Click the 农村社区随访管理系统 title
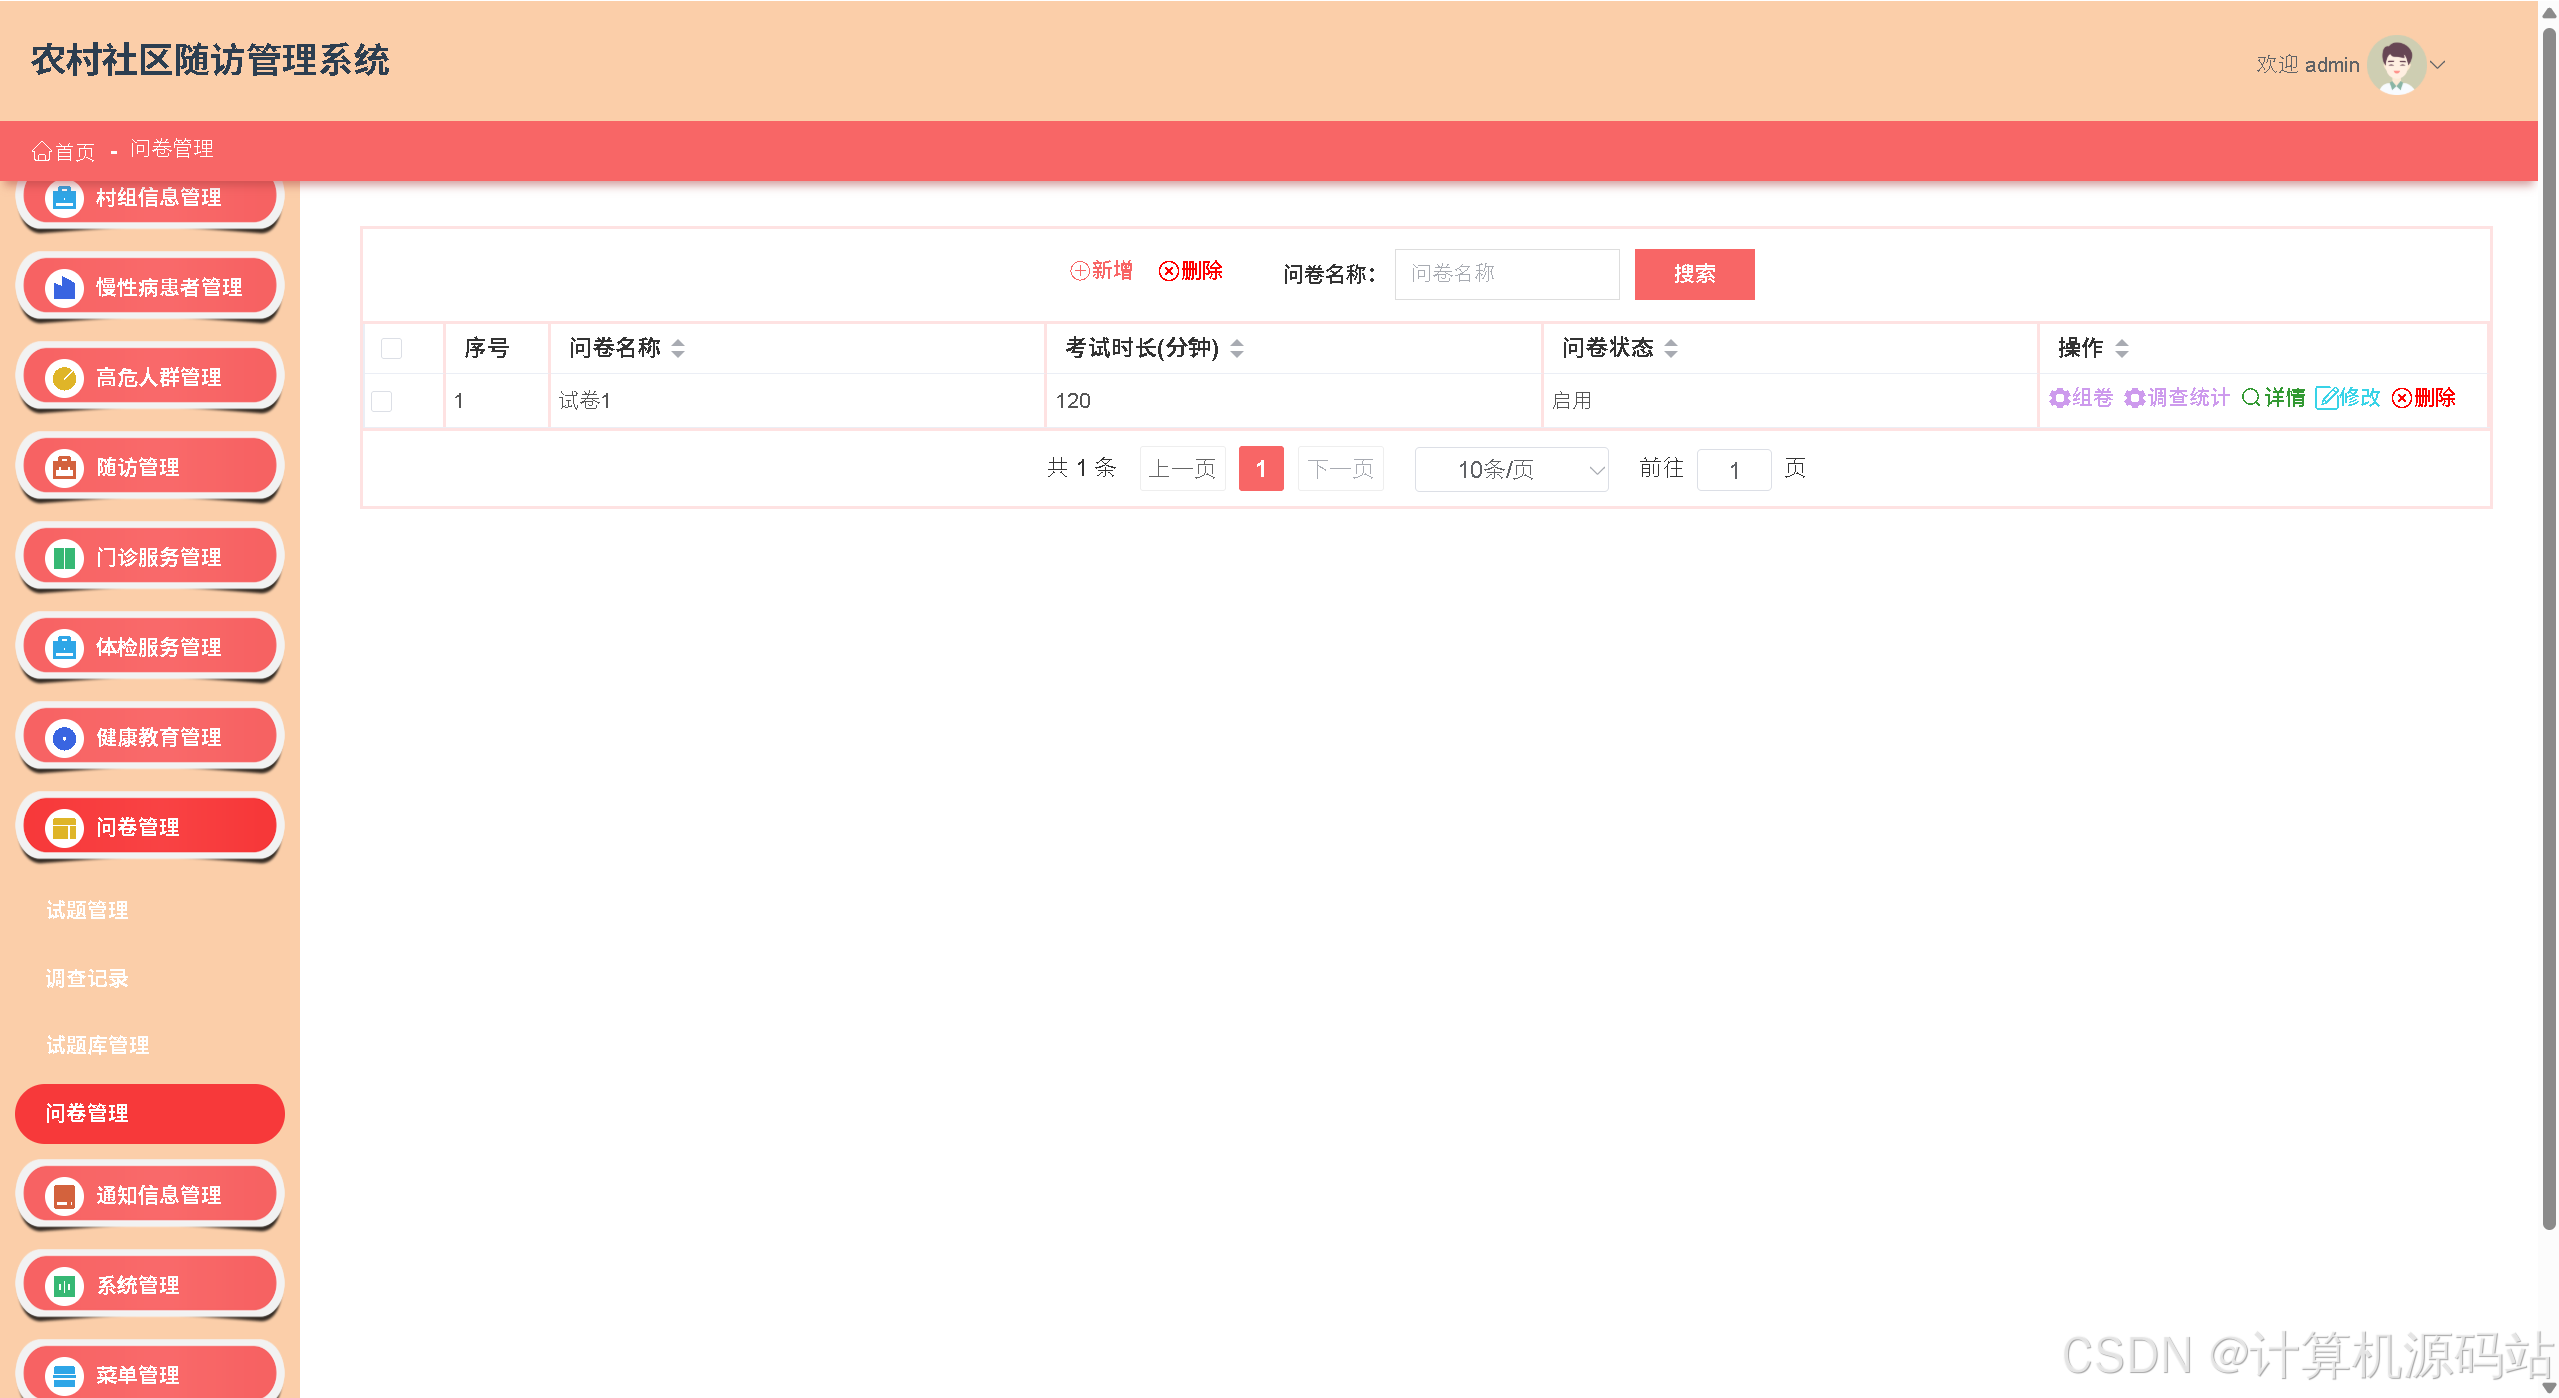The image size is (2559, 1398). (210, 60)
